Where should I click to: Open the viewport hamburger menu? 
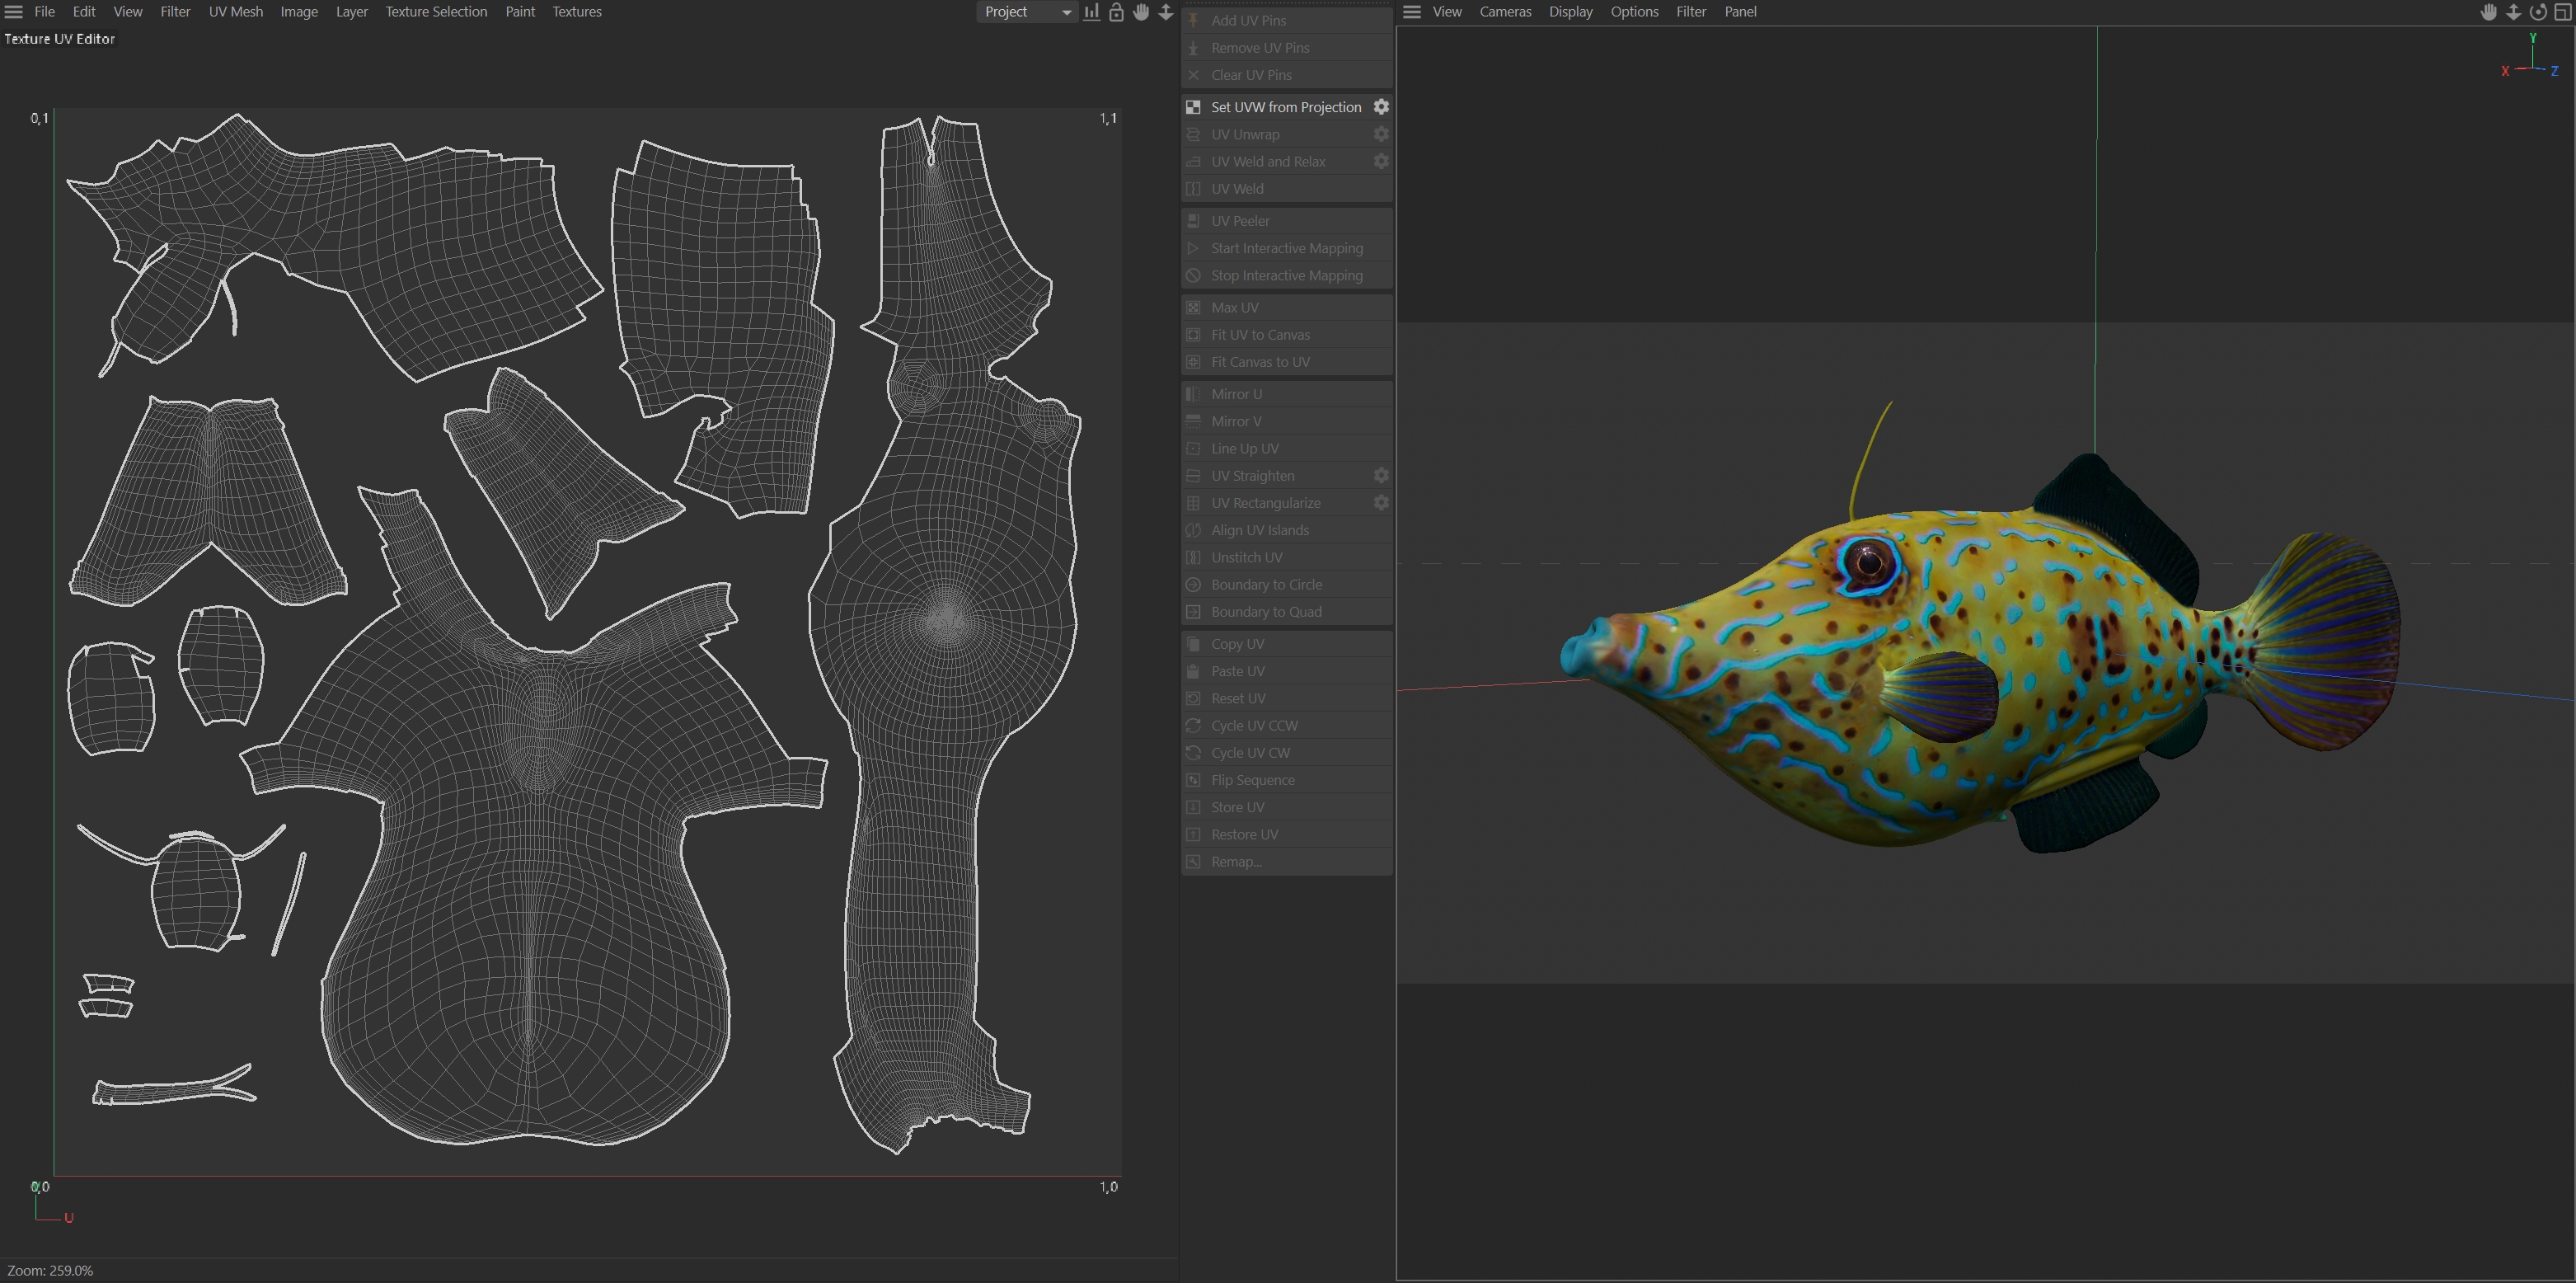[1412, 12]
